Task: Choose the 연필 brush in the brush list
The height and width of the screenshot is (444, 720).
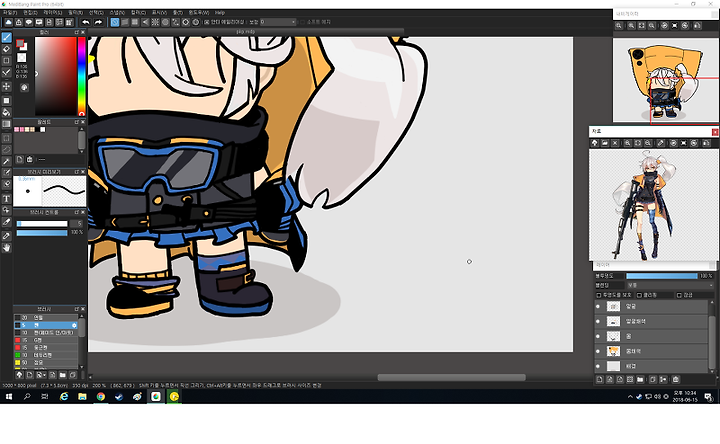Action: (x=46, y=318)
